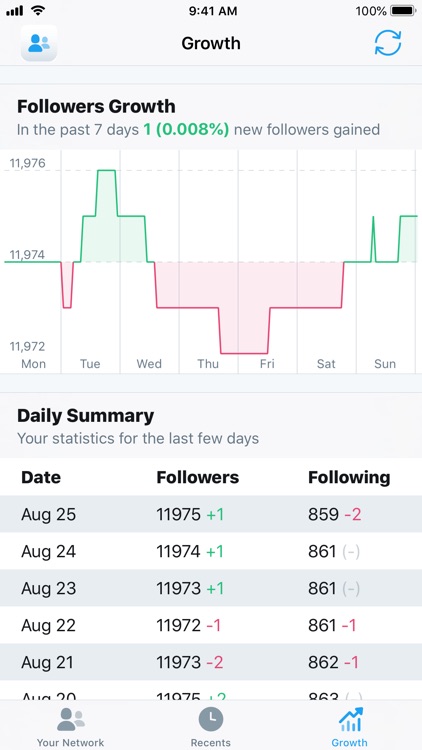This screenshot has width=422, height=750.
Task: Tap the Aug 25 summary row
Action: (211, 514)
